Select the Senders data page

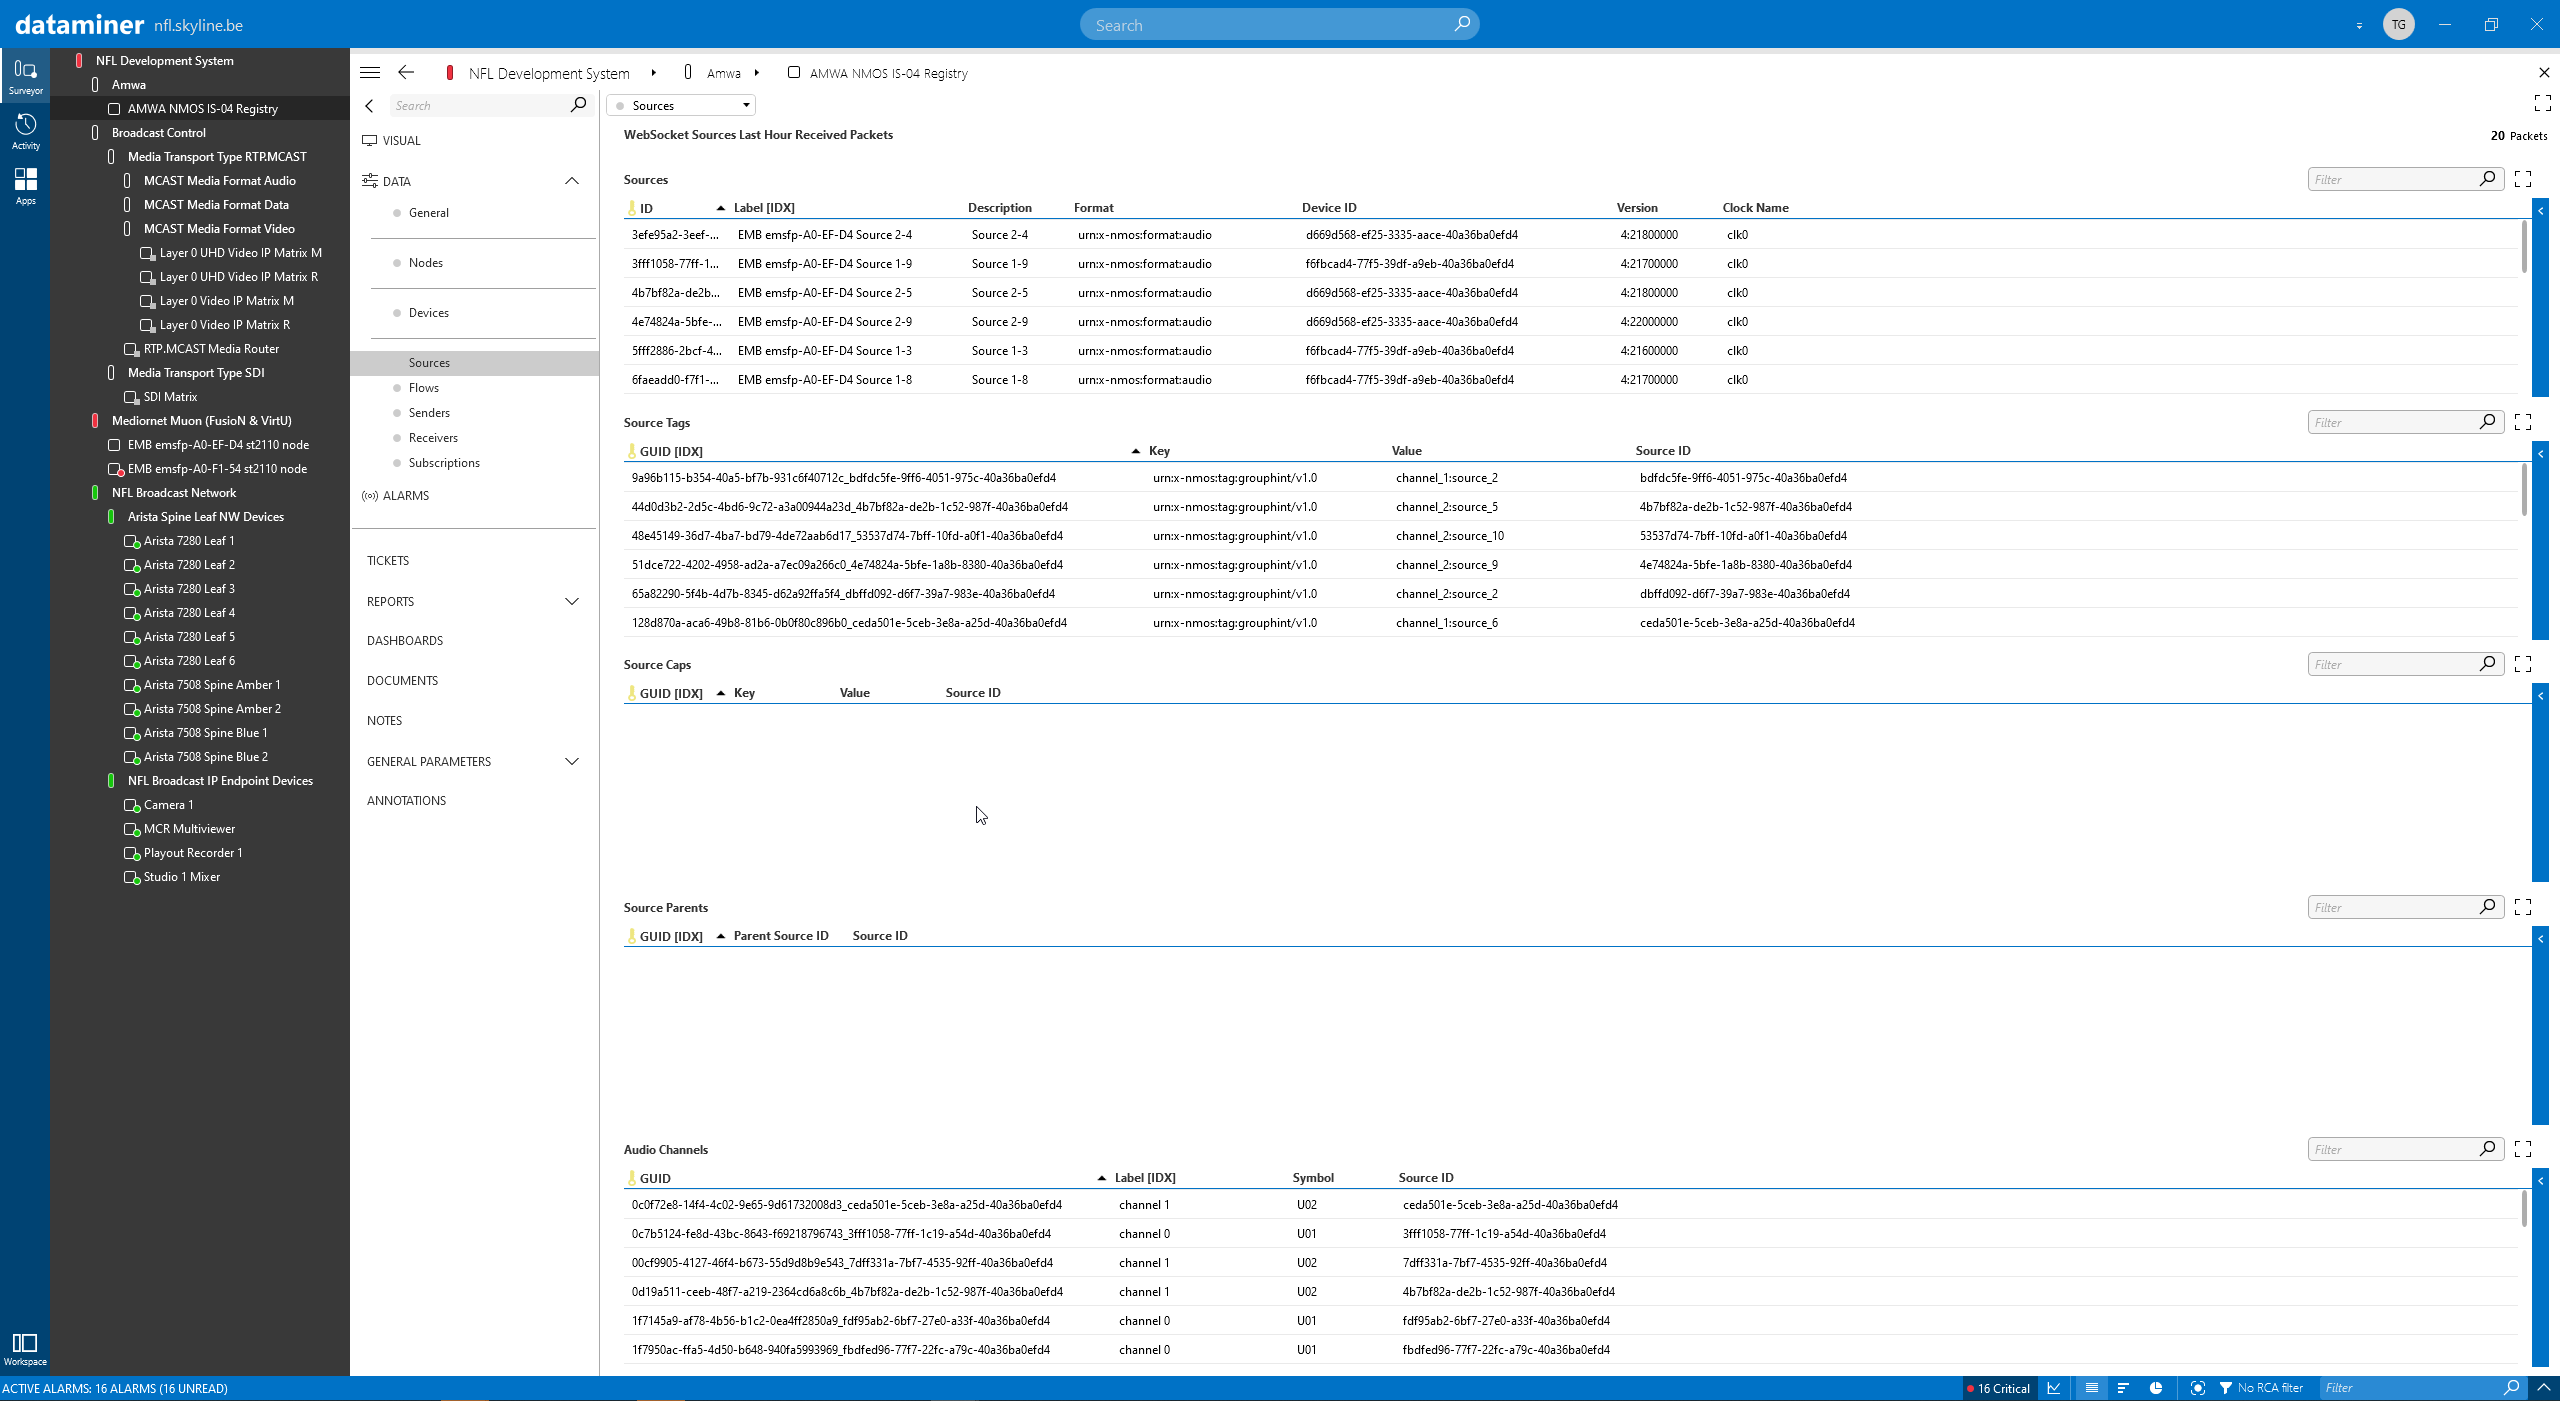coord(428,413)
